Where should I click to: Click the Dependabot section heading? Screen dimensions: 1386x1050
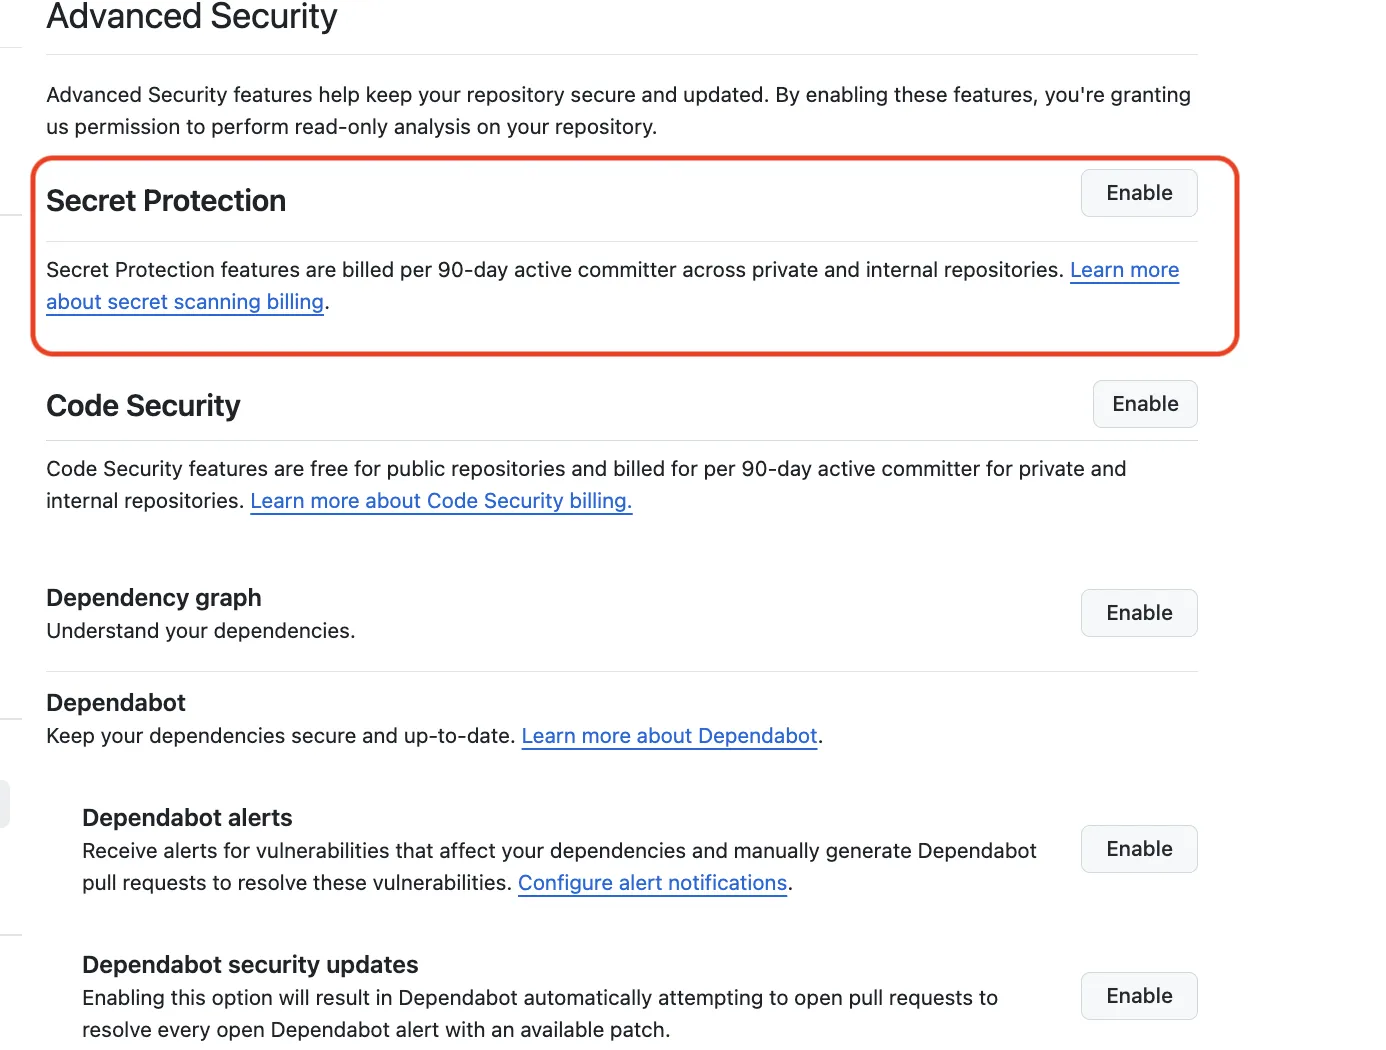[116, 703]
